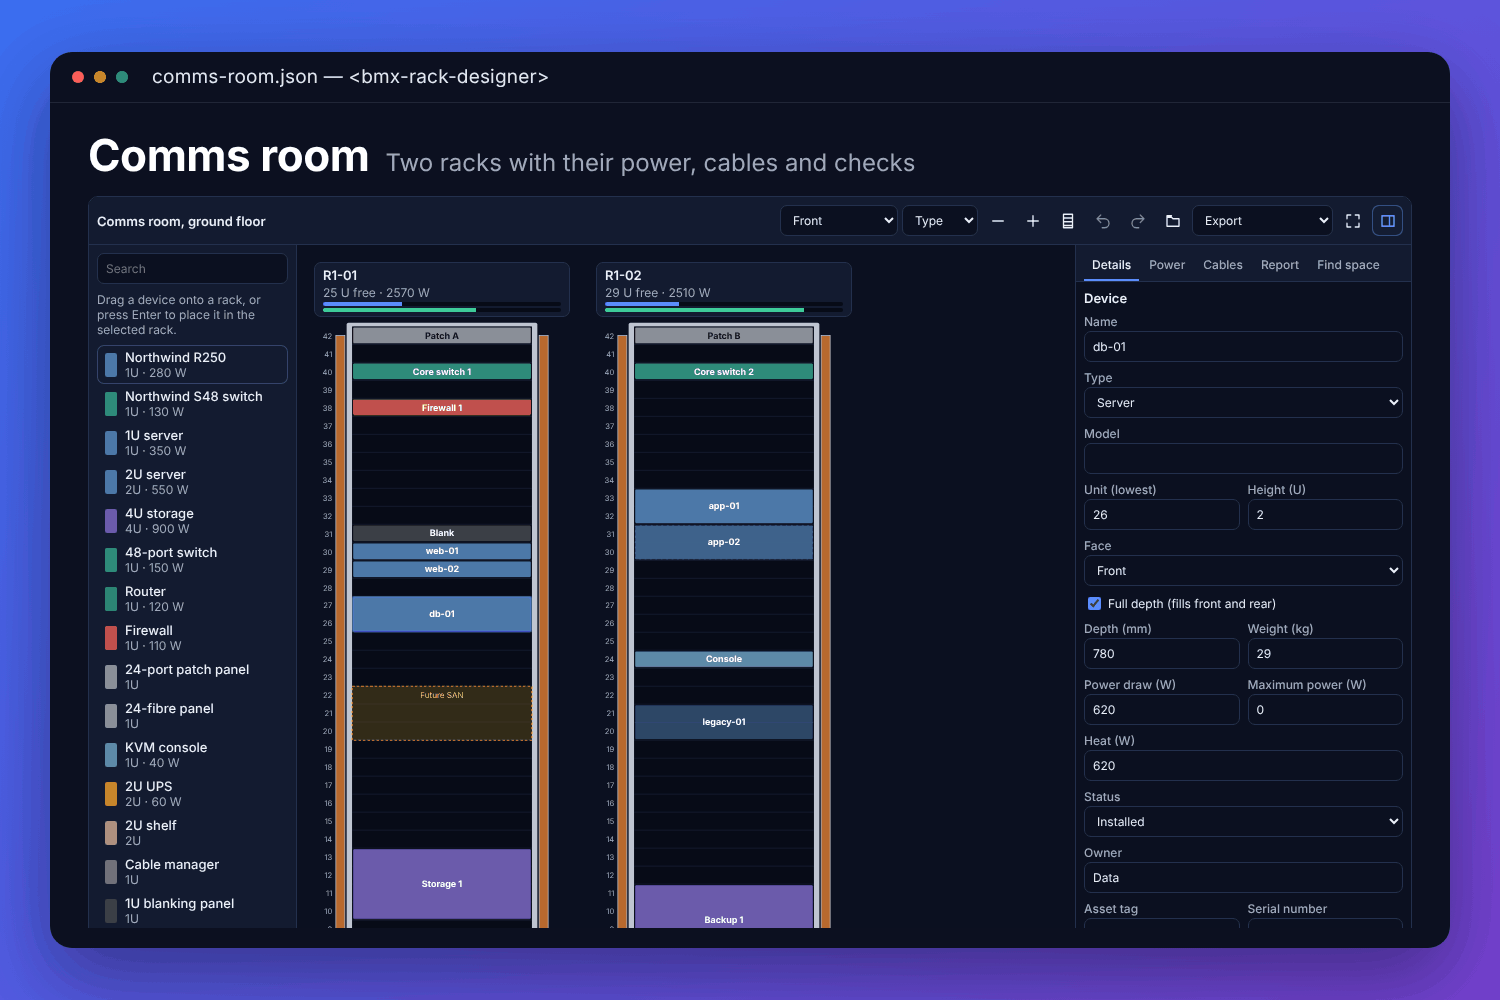1500x1000 pixels.
Task: Select the KVM console palette device
Action: (x=192, y=755)
